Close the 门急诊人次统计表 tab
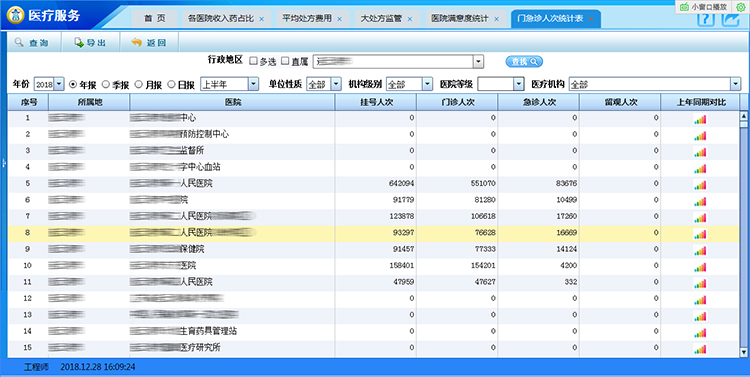 tap(591, 19)
